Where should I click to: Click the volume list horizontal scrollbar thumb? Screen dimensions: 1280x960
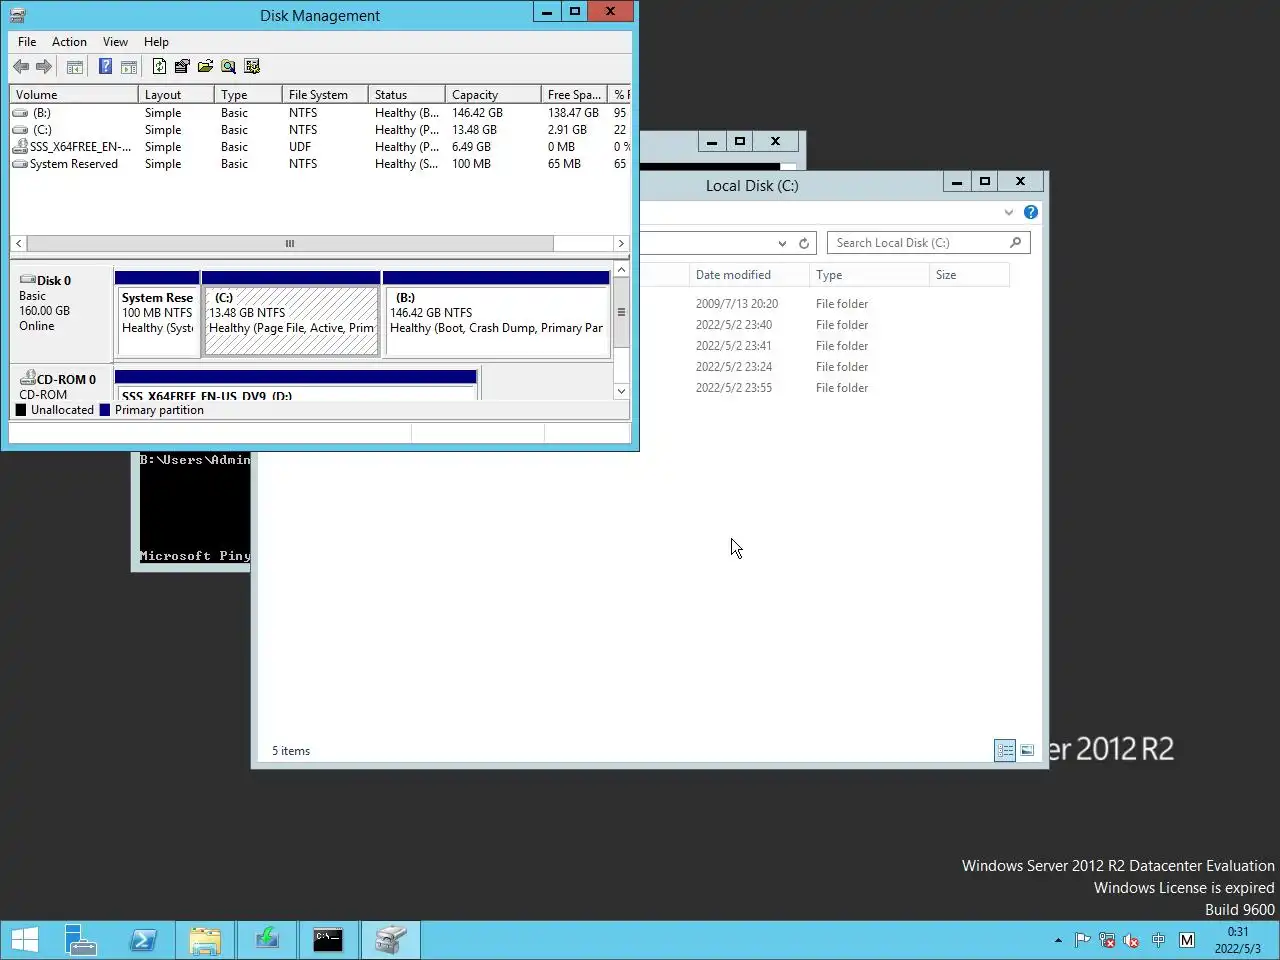pos(290,243)
